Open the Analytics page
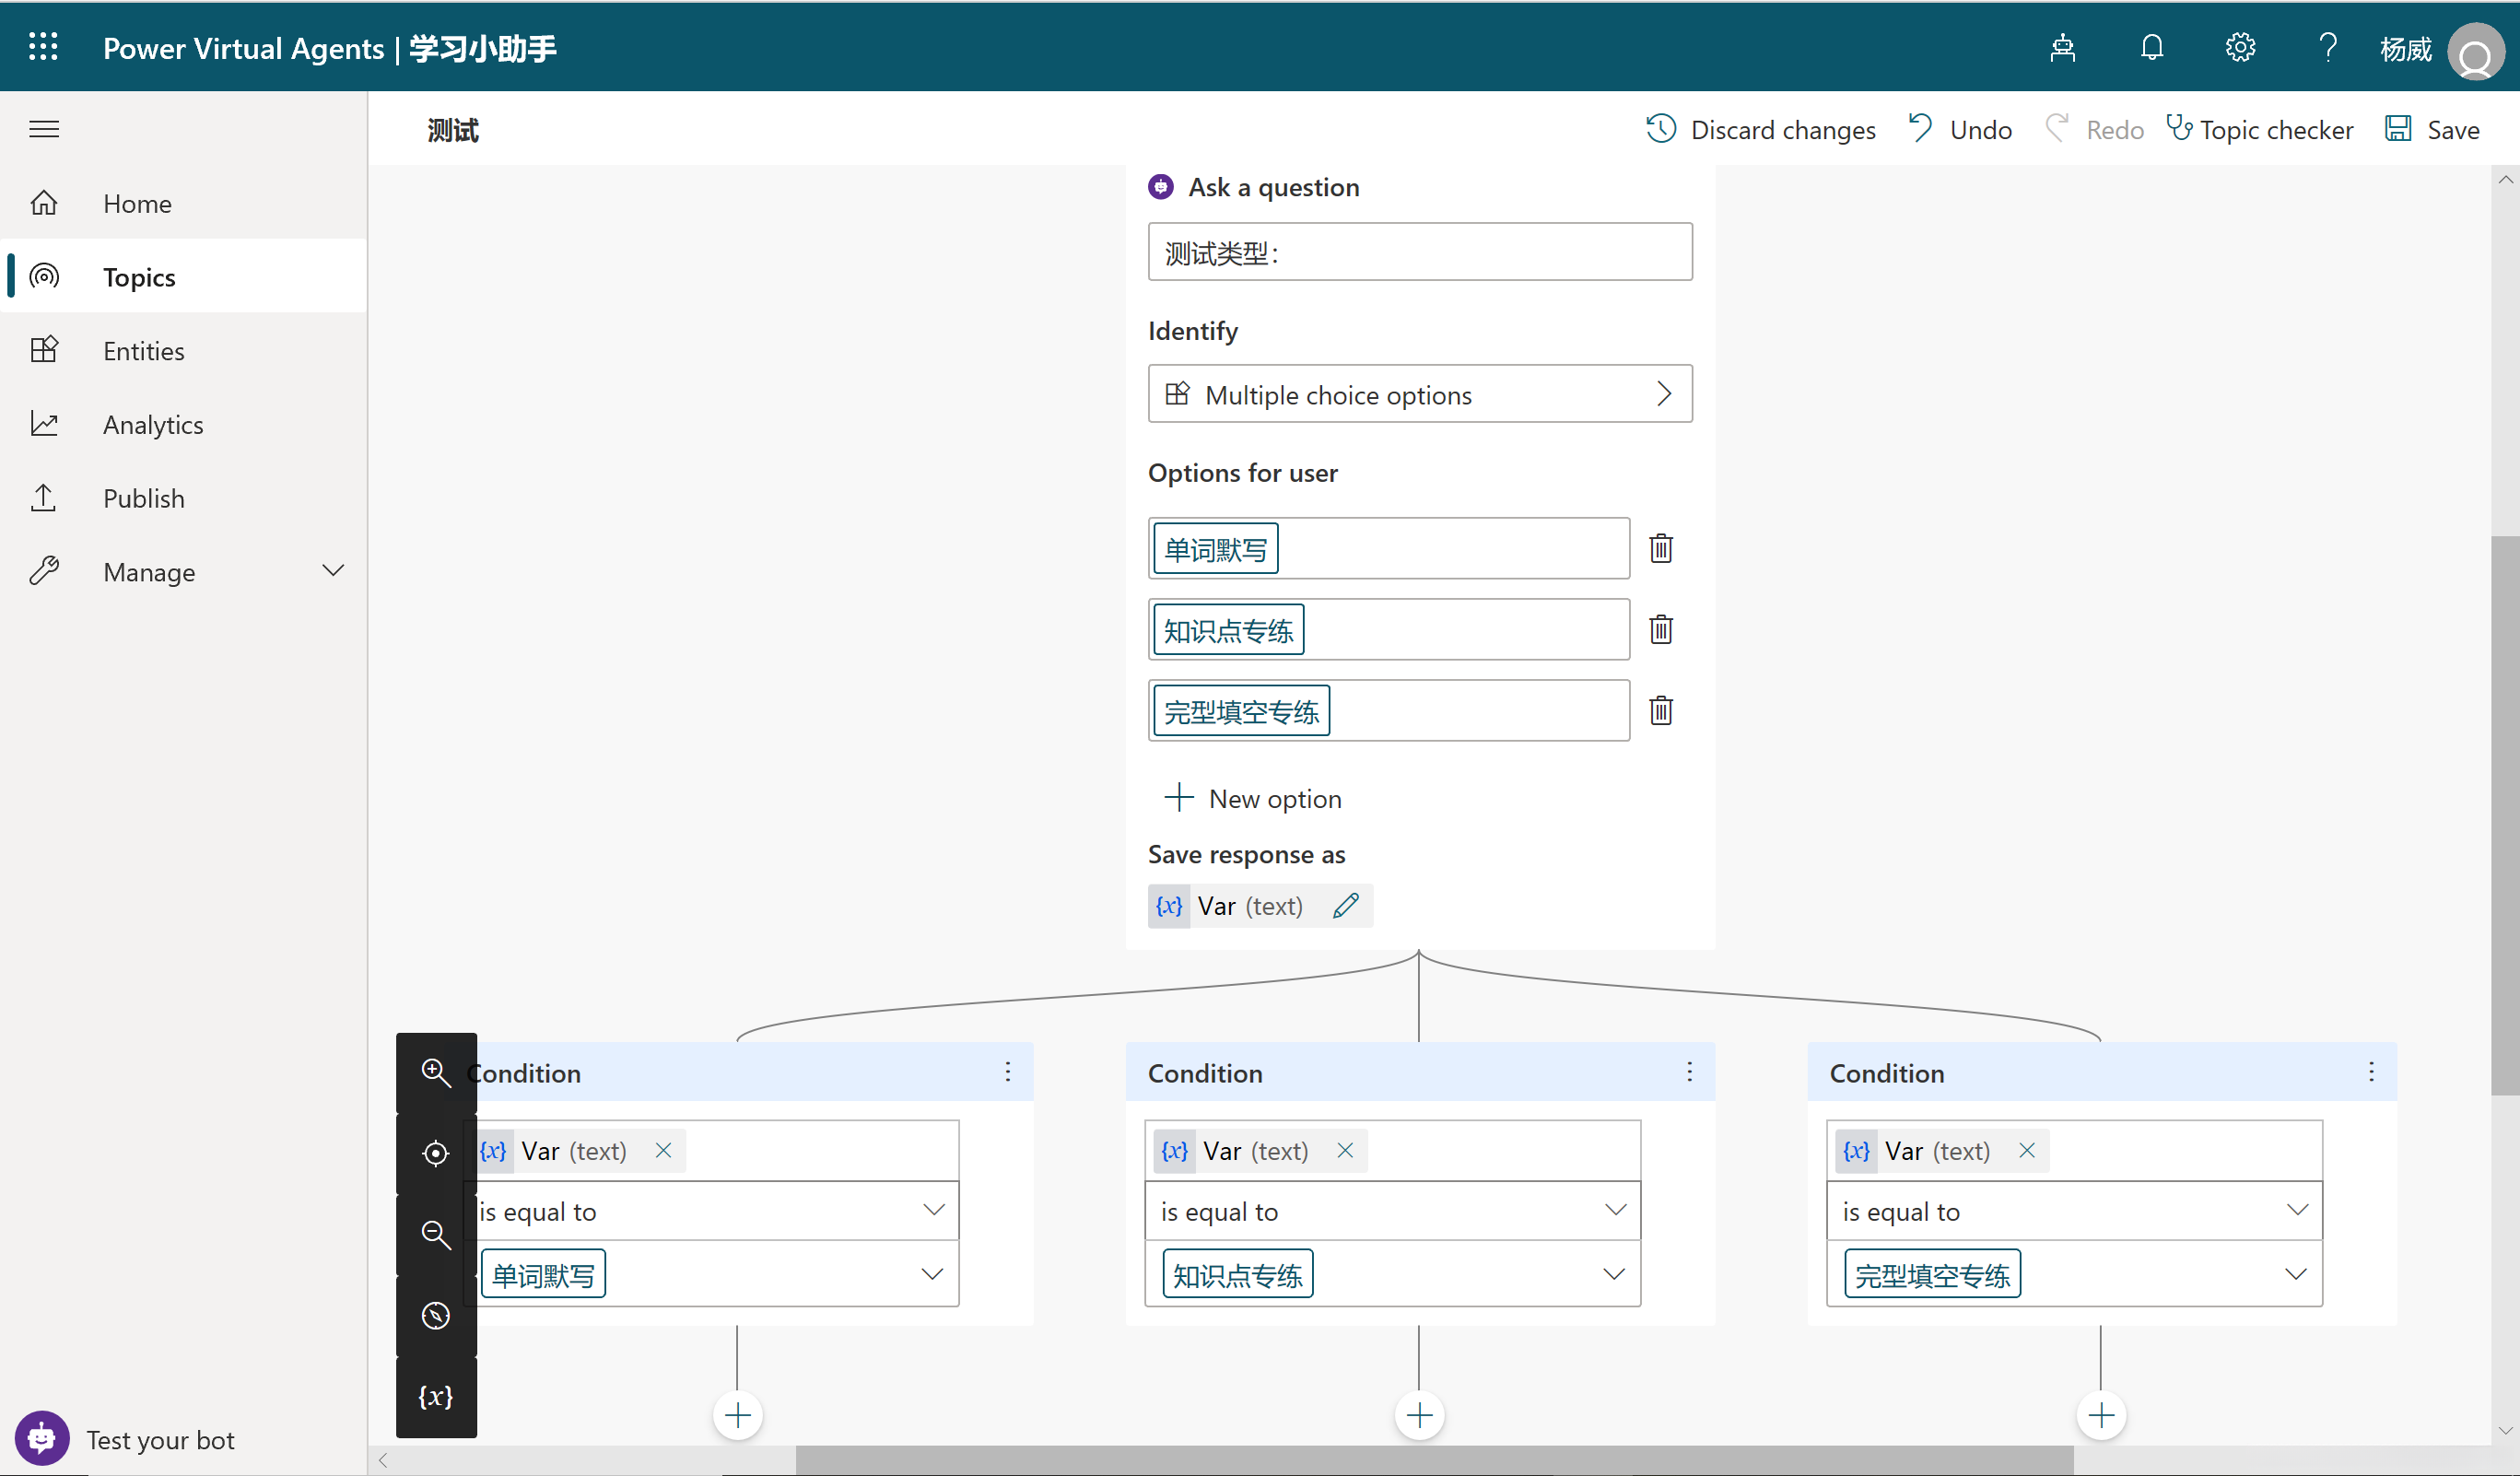The height and width of the screenshot is (1476, 2520). click(152, 424)
